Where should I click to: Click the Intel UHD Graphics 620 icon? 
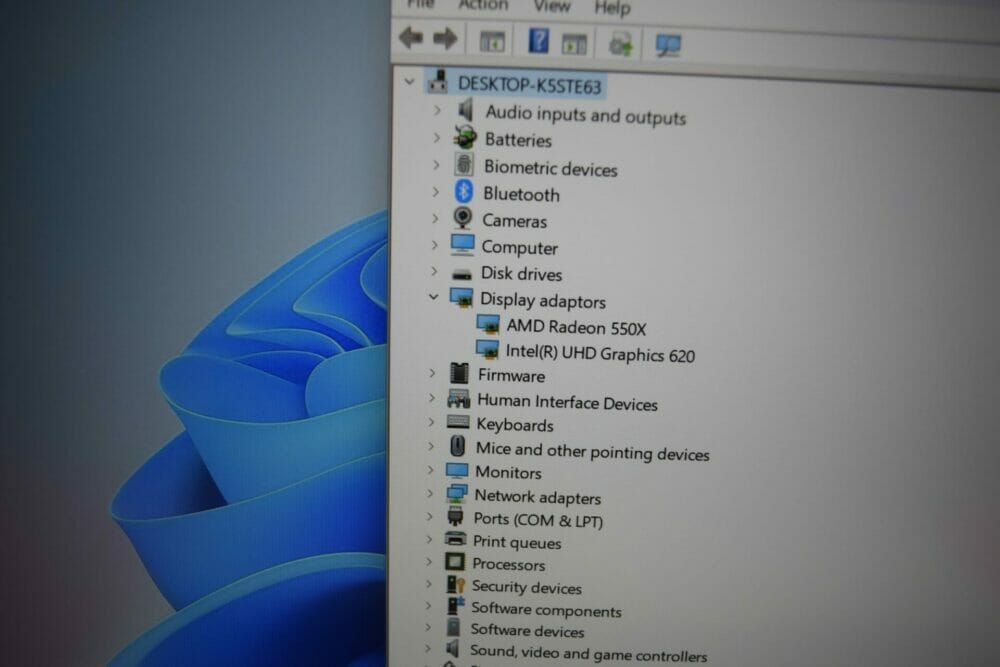487,349
